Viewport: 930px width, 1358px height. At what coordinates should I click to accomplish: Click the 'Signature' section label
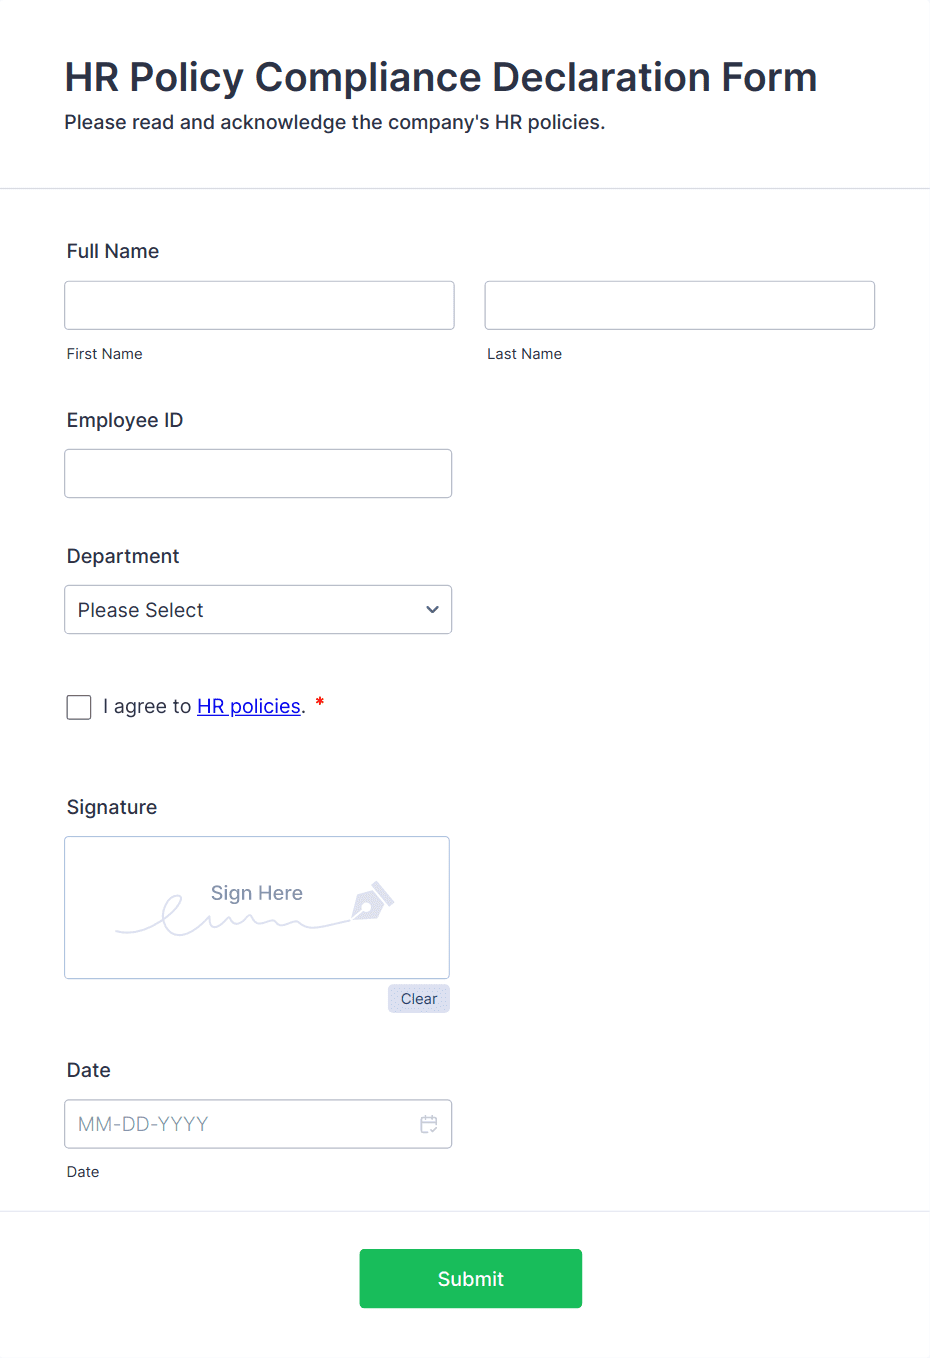(x=111, y=807)
